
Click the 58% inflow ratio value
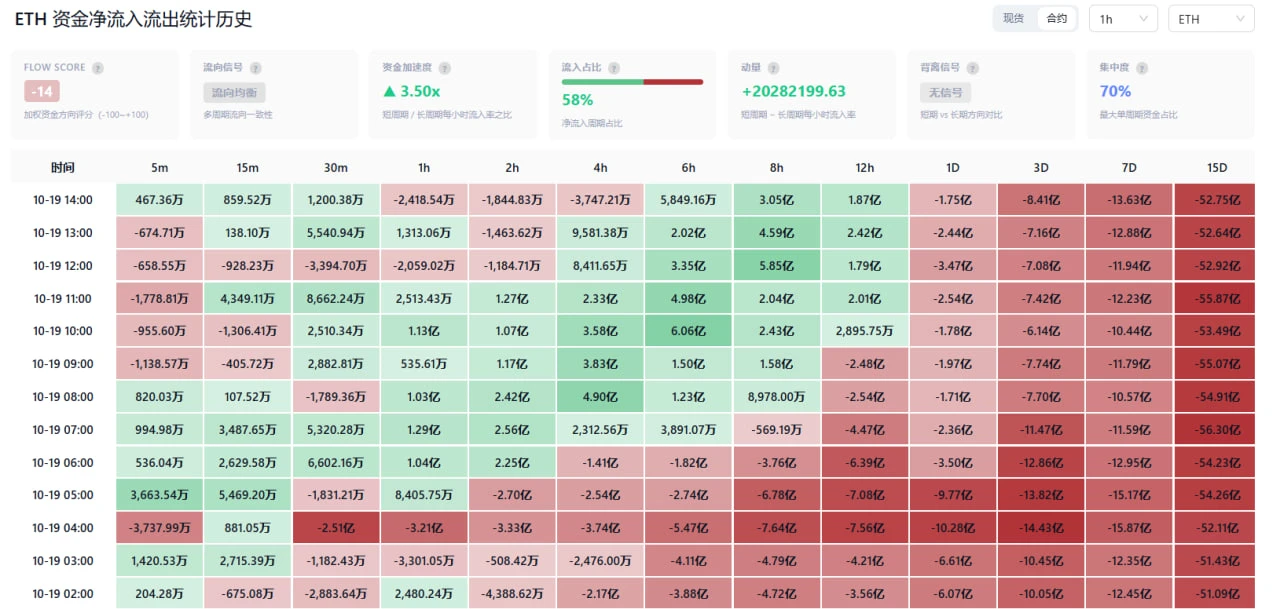tap(577, 100)
